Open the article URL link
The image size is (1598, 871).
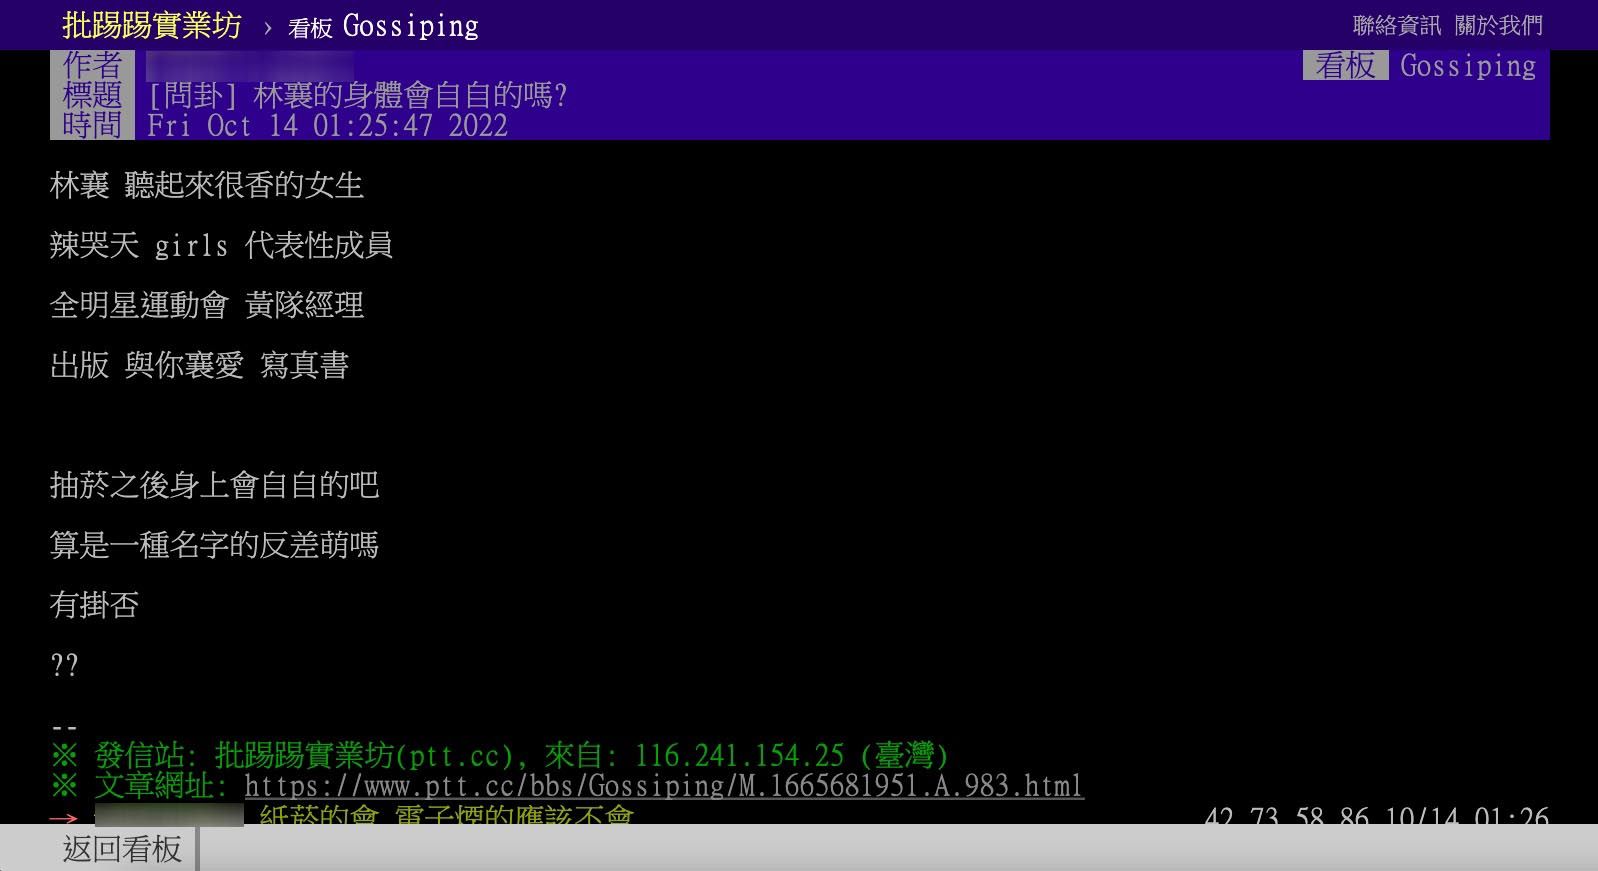click(663, 786)
